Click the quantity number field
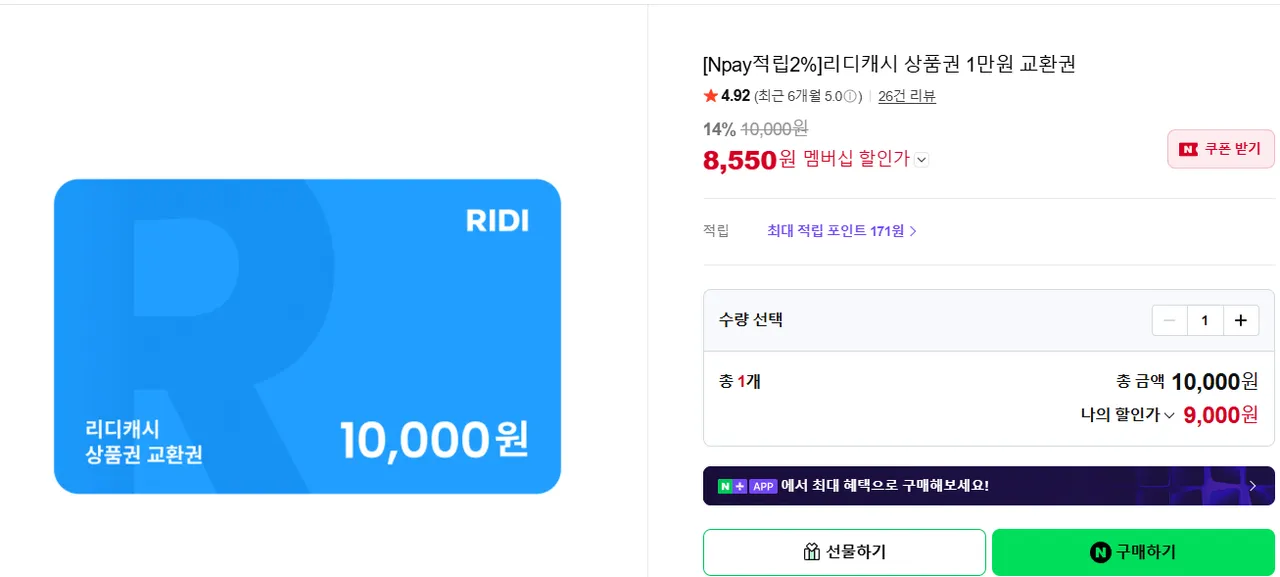 click(x=1205, y=320)
